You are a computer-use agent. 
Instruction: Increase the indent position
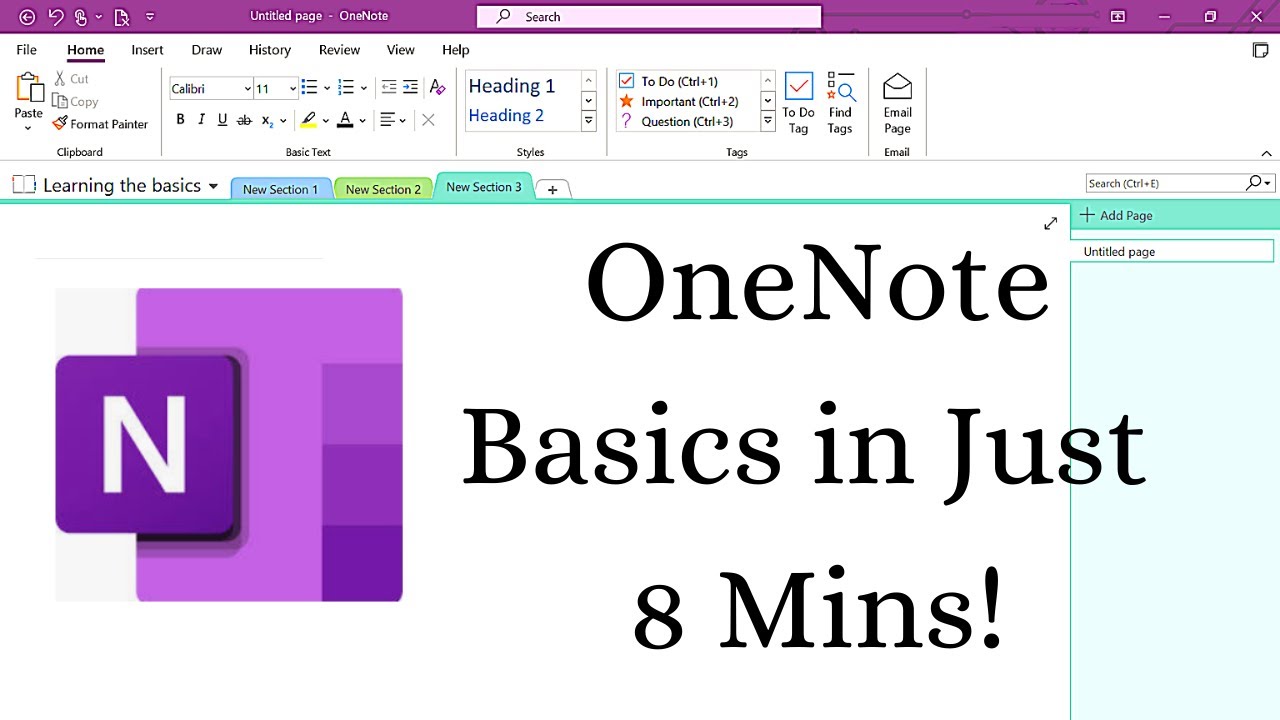coord(410,88)
